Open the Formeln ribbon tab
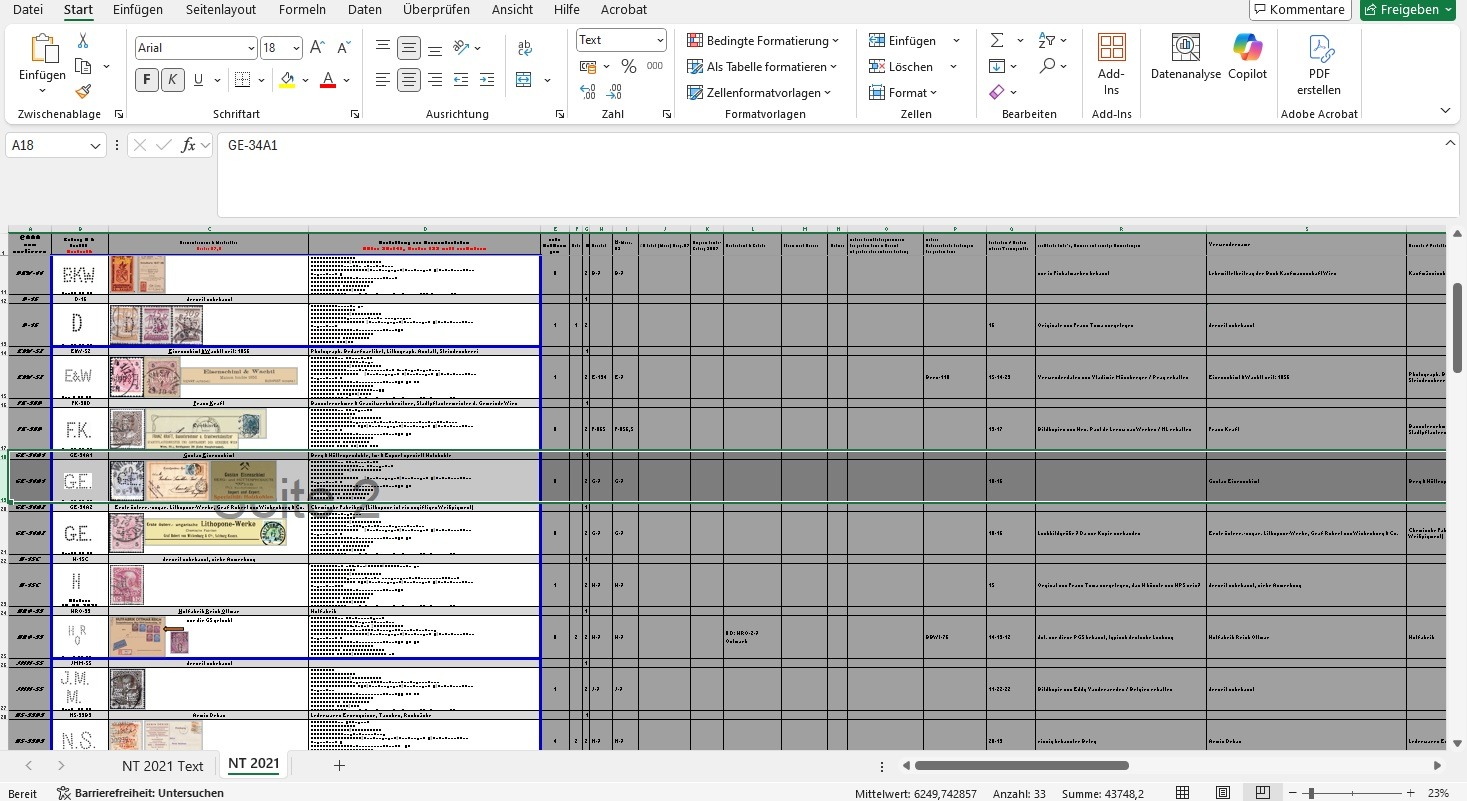Viewport: 1467px width, 801px height. [303, 10]
